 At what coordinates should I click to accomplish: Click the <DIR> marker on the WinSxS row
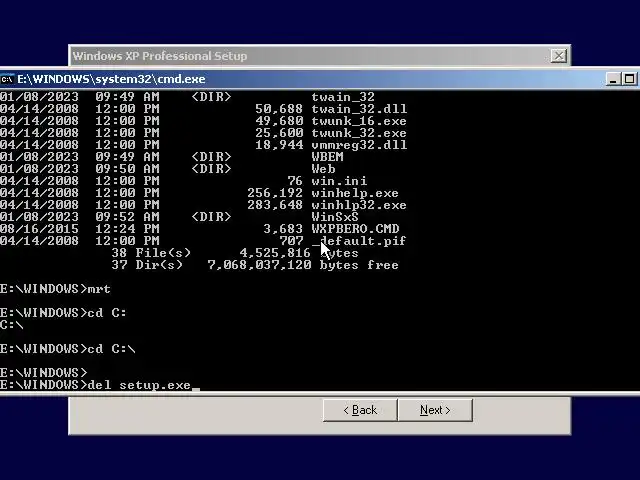[x=211, y=217]
